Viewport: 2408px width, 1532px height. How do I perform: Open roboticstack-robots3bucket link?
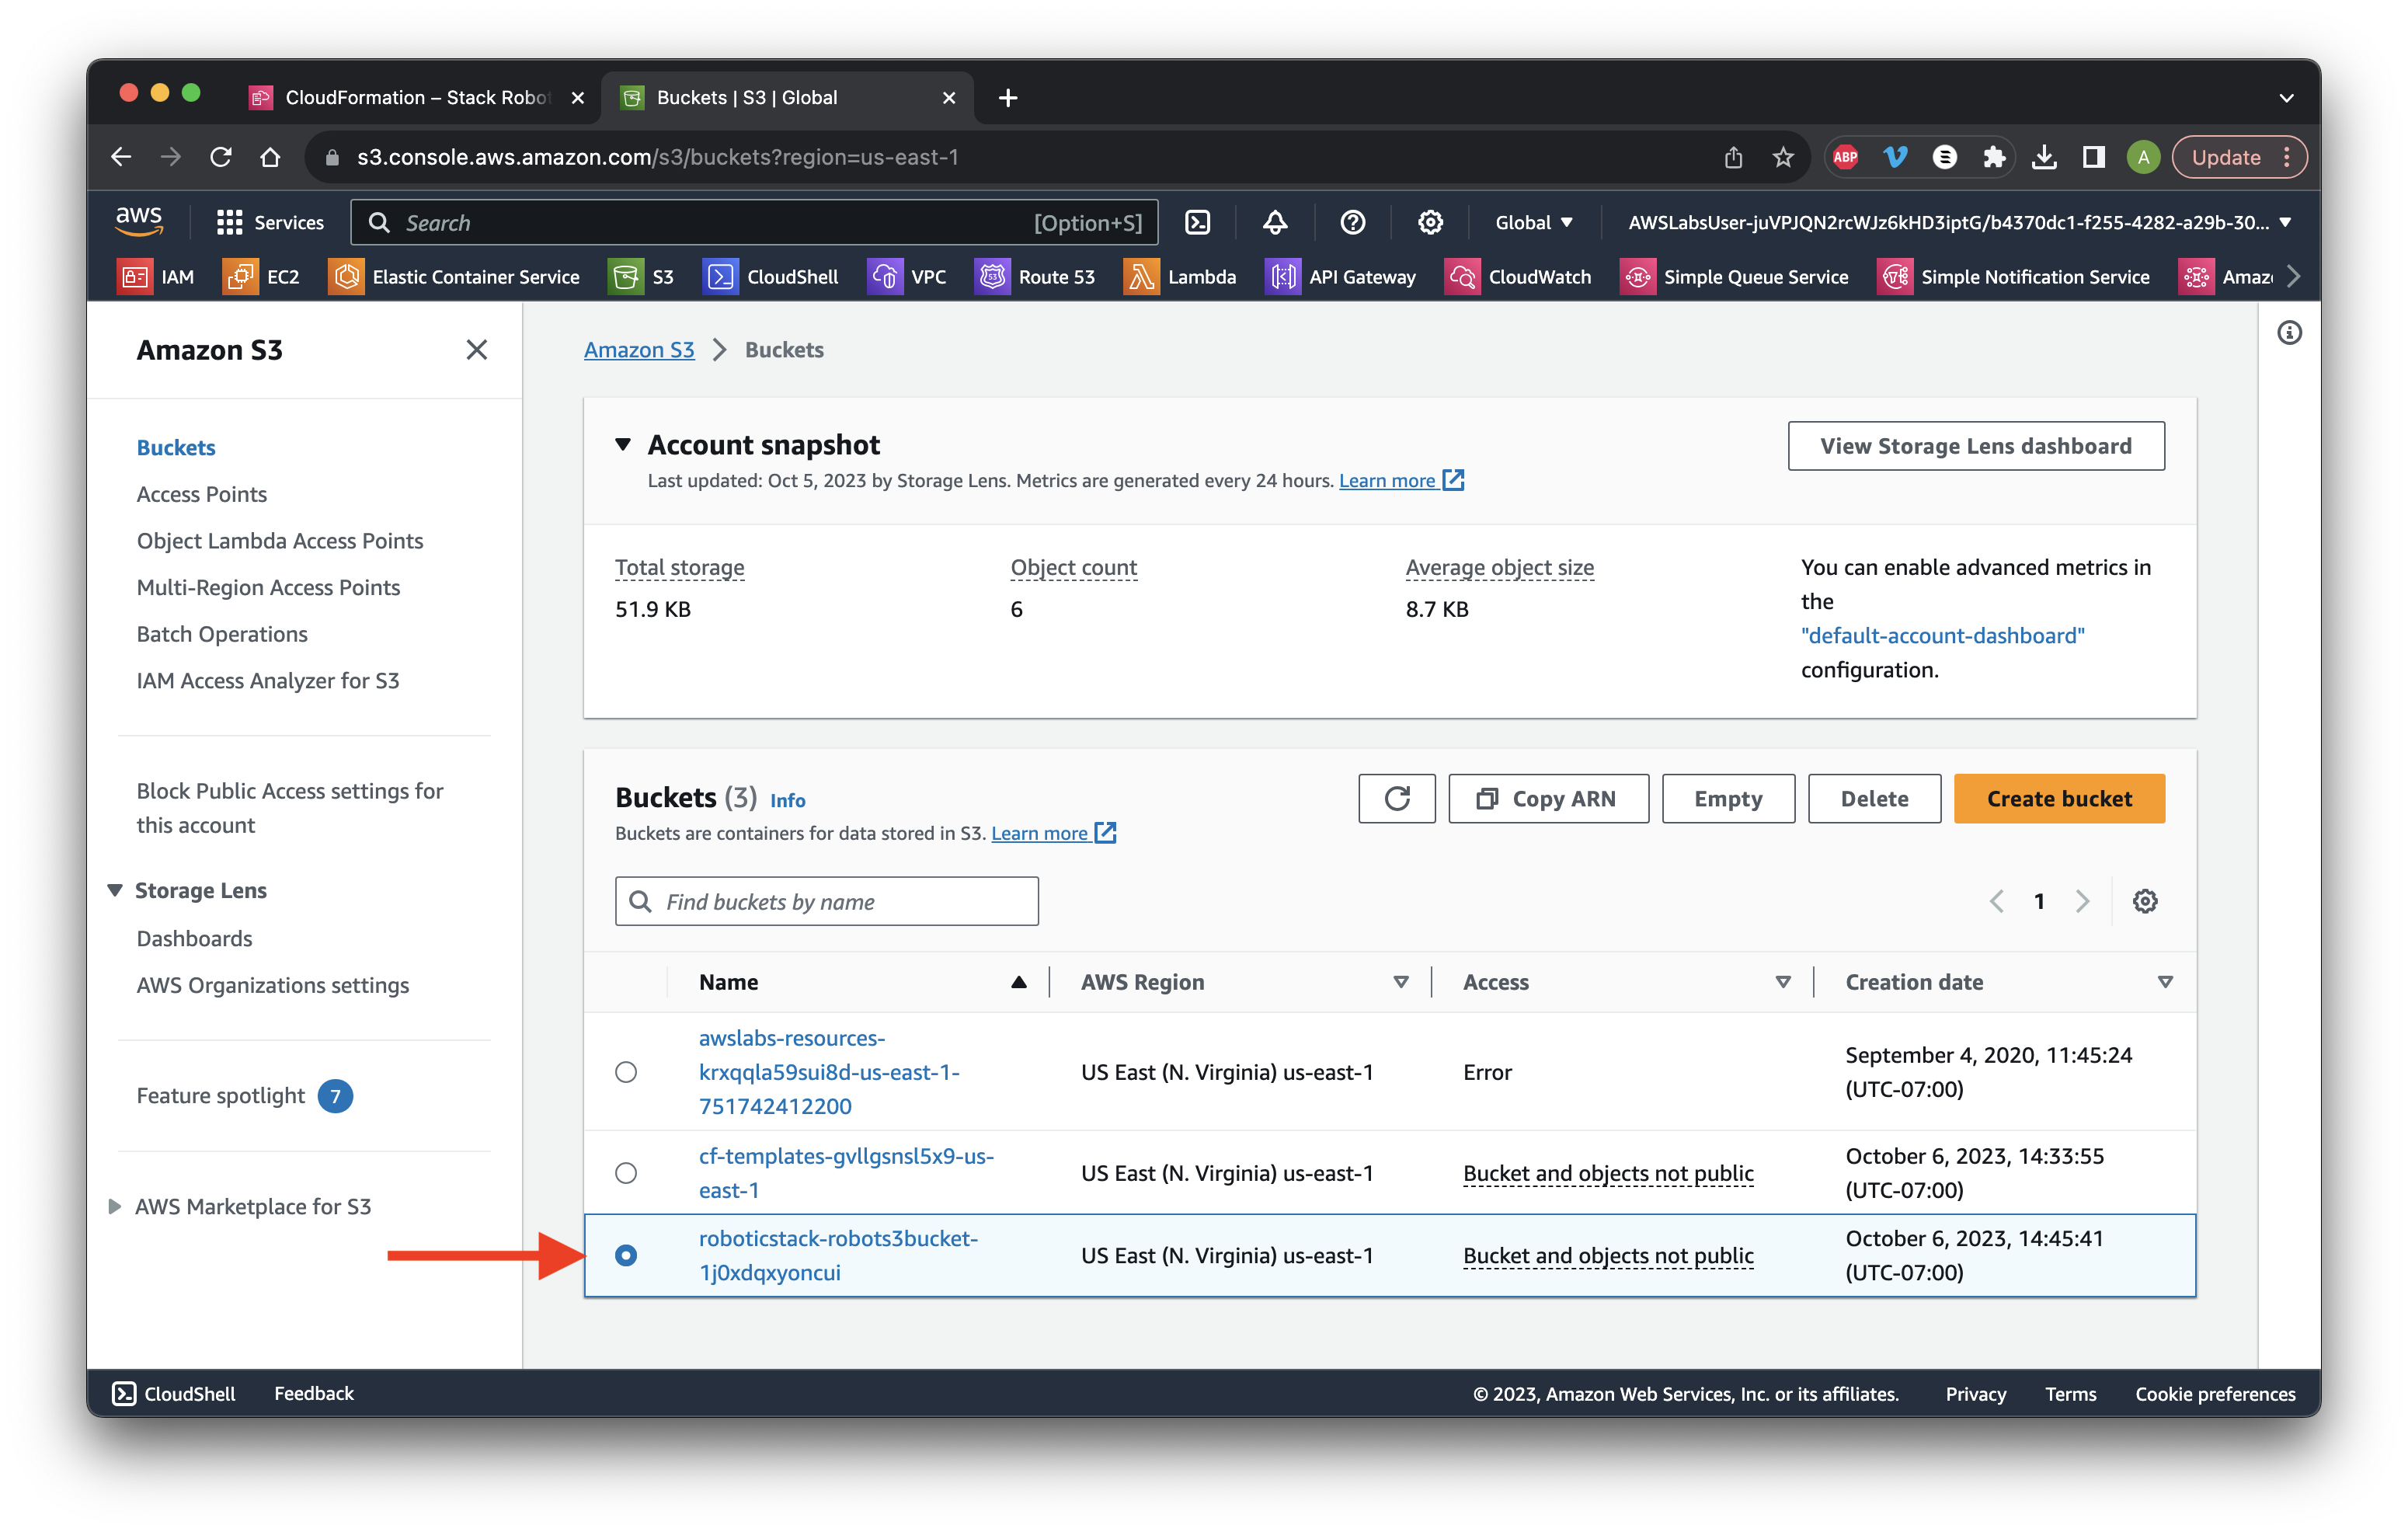[838, 1255]
